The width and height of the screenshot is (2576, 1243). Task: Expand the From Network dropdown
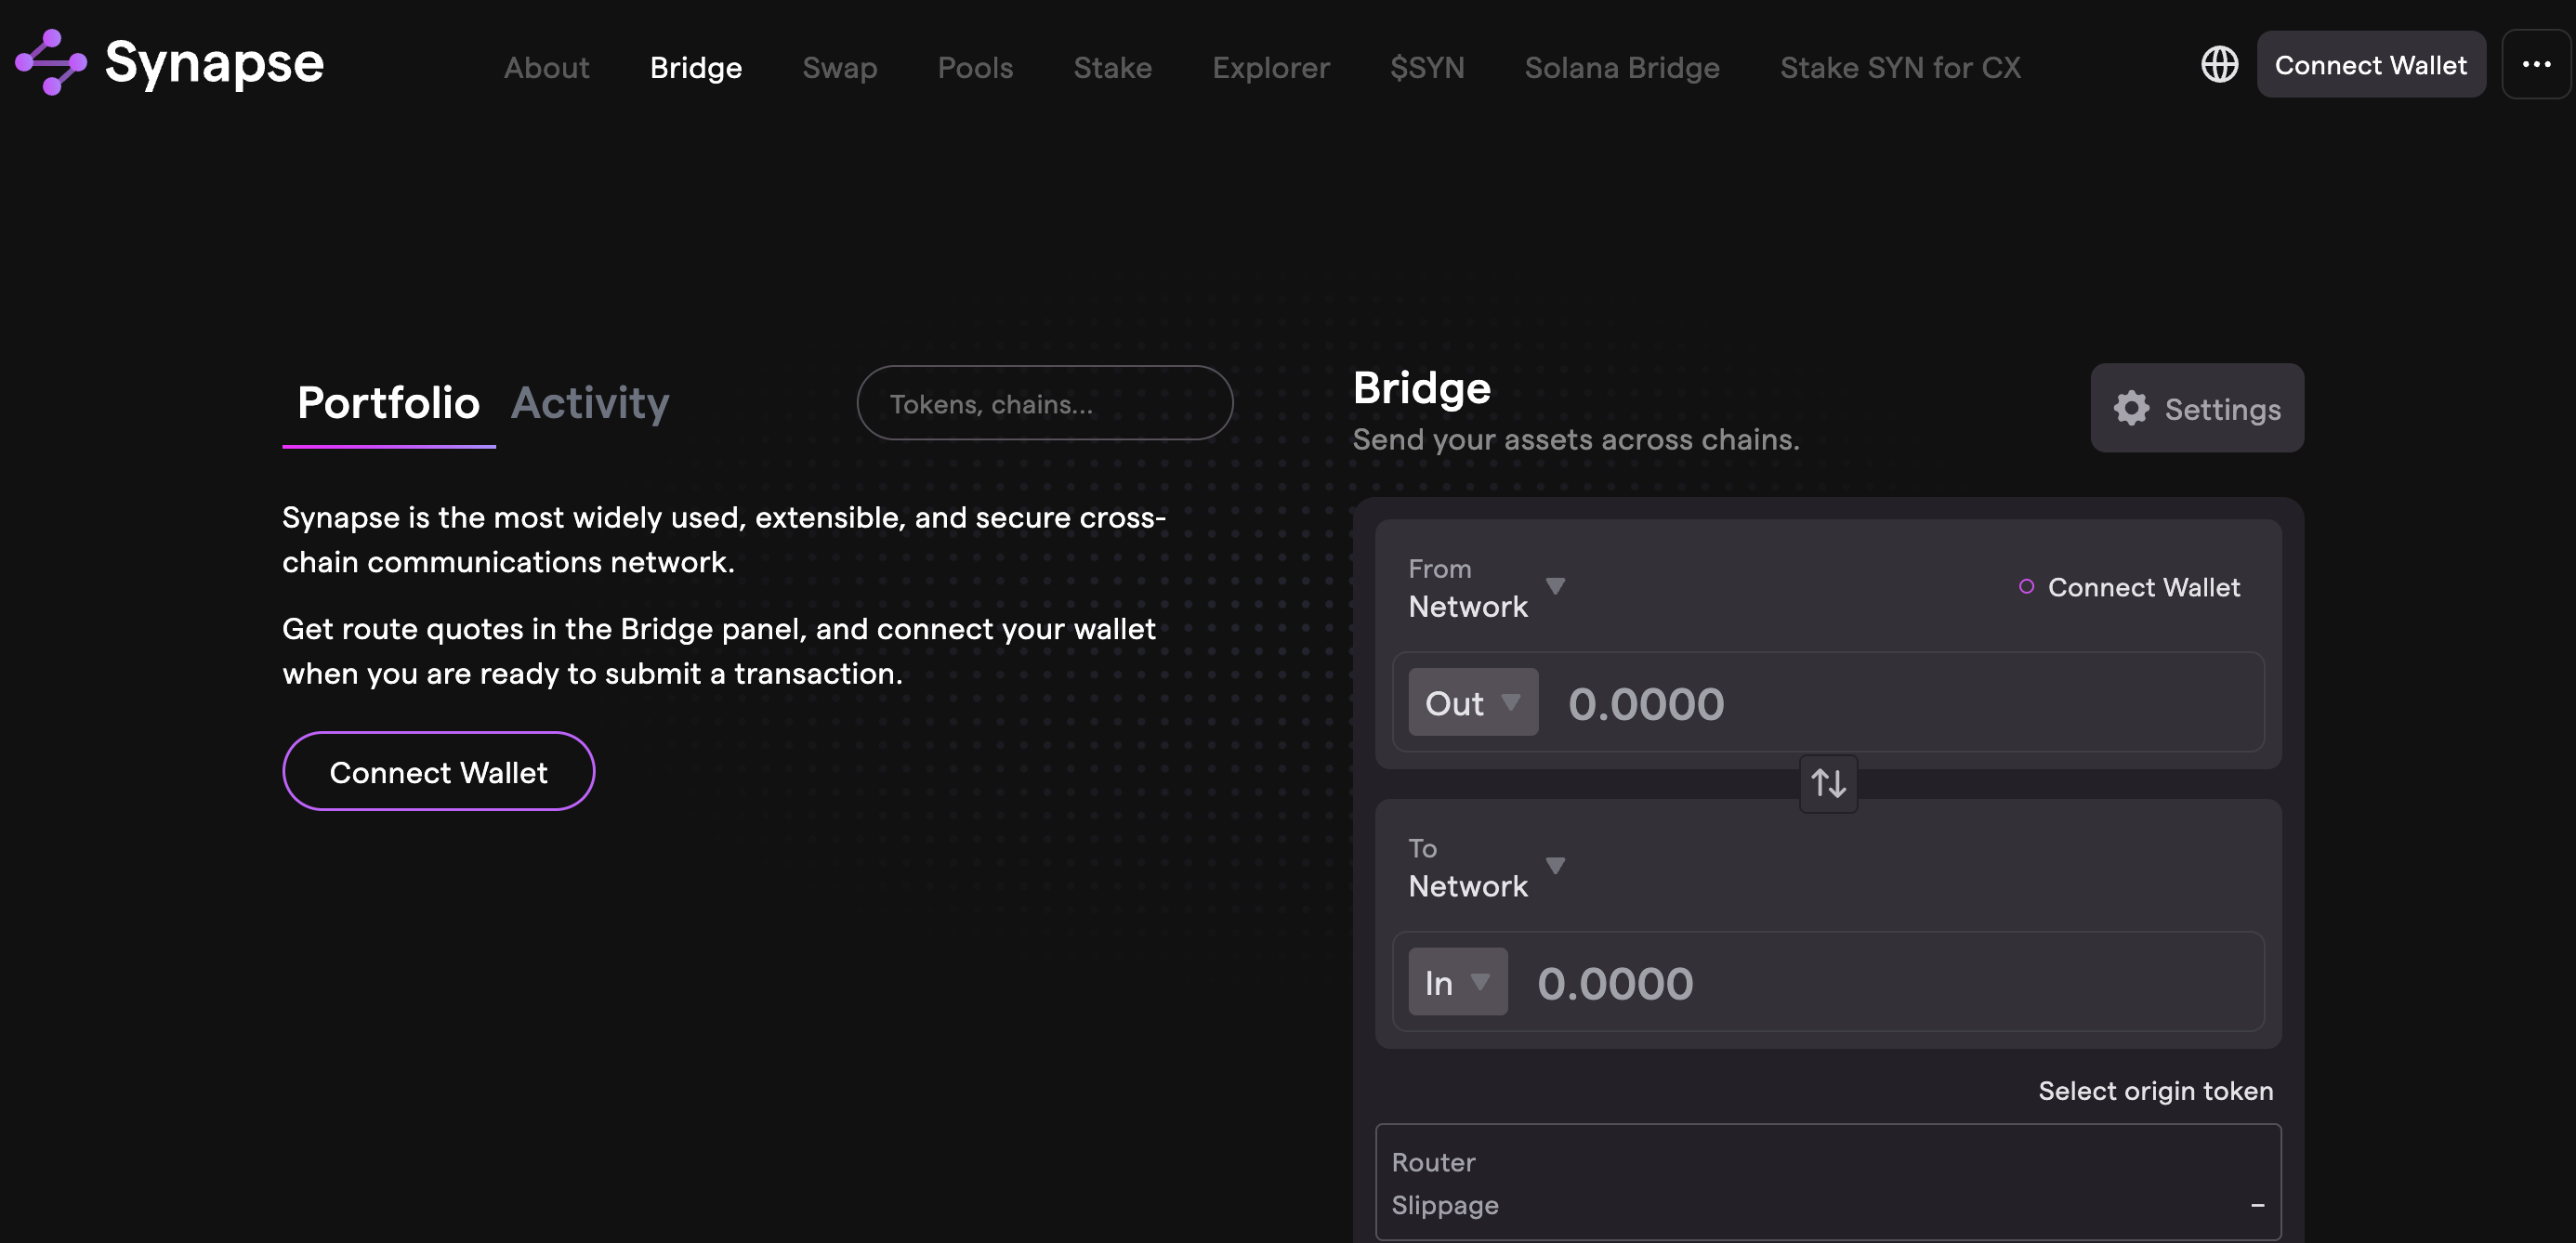point(1485,588)
